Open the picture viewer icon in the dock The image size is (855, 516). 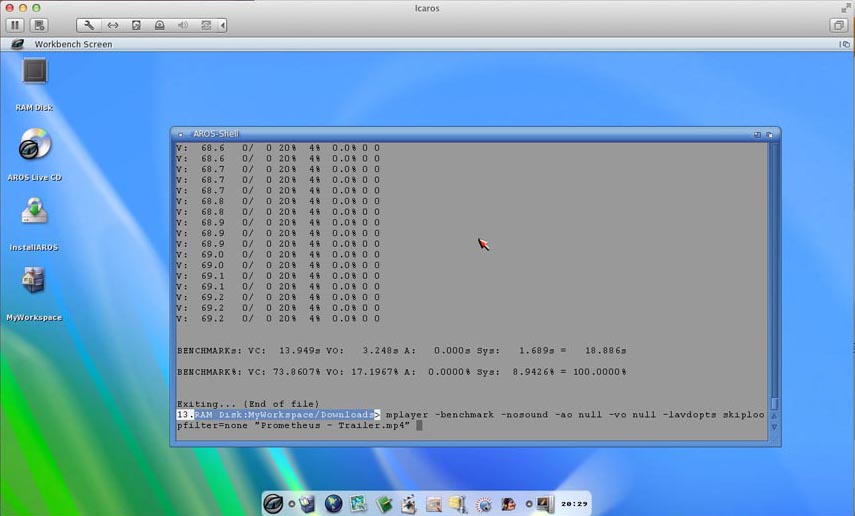click(x=358, y=503)
